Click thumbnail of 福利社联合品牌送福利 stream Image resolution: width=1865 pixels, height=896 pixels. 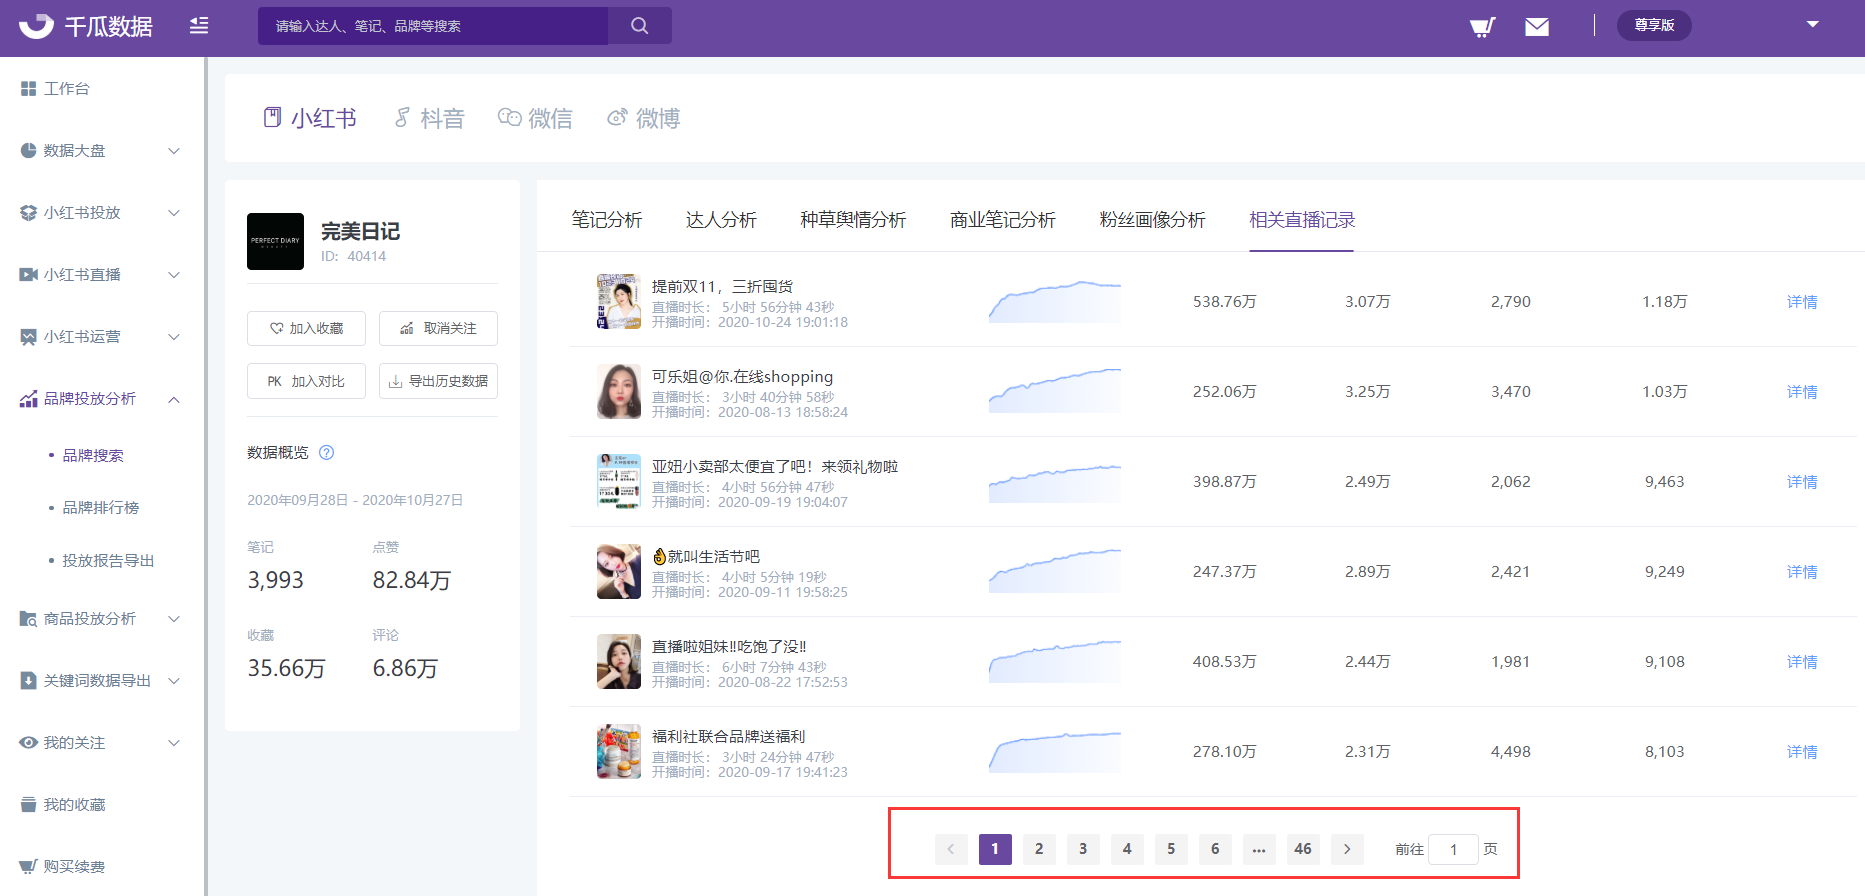click(619, 751)
